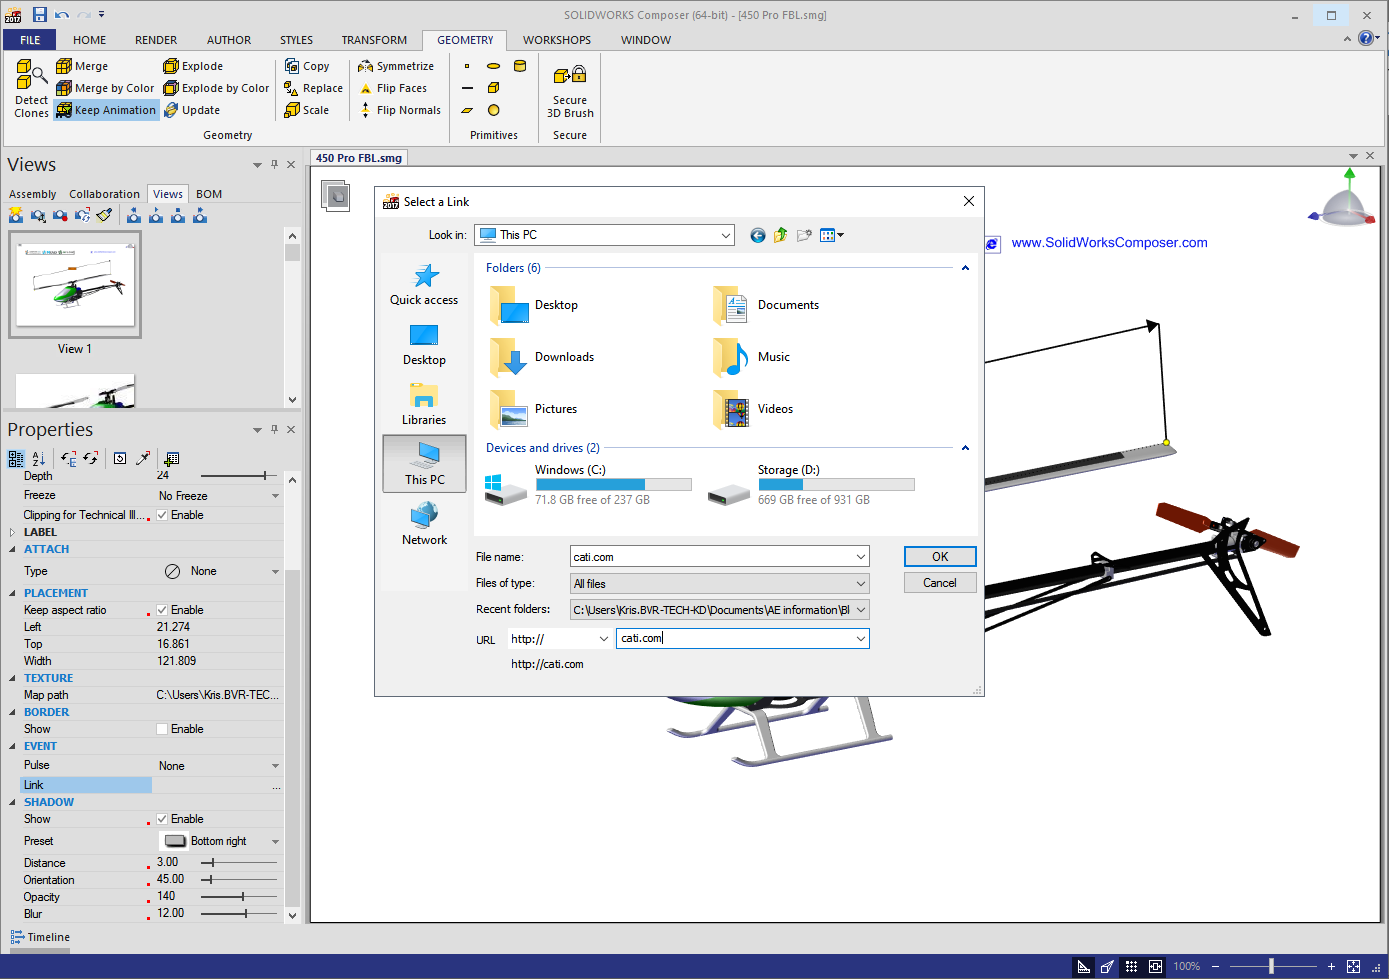Viewport: 1389px width, 979px height.
Task: Click OK in Select a Link dialog
Action: tap(939, 557)
